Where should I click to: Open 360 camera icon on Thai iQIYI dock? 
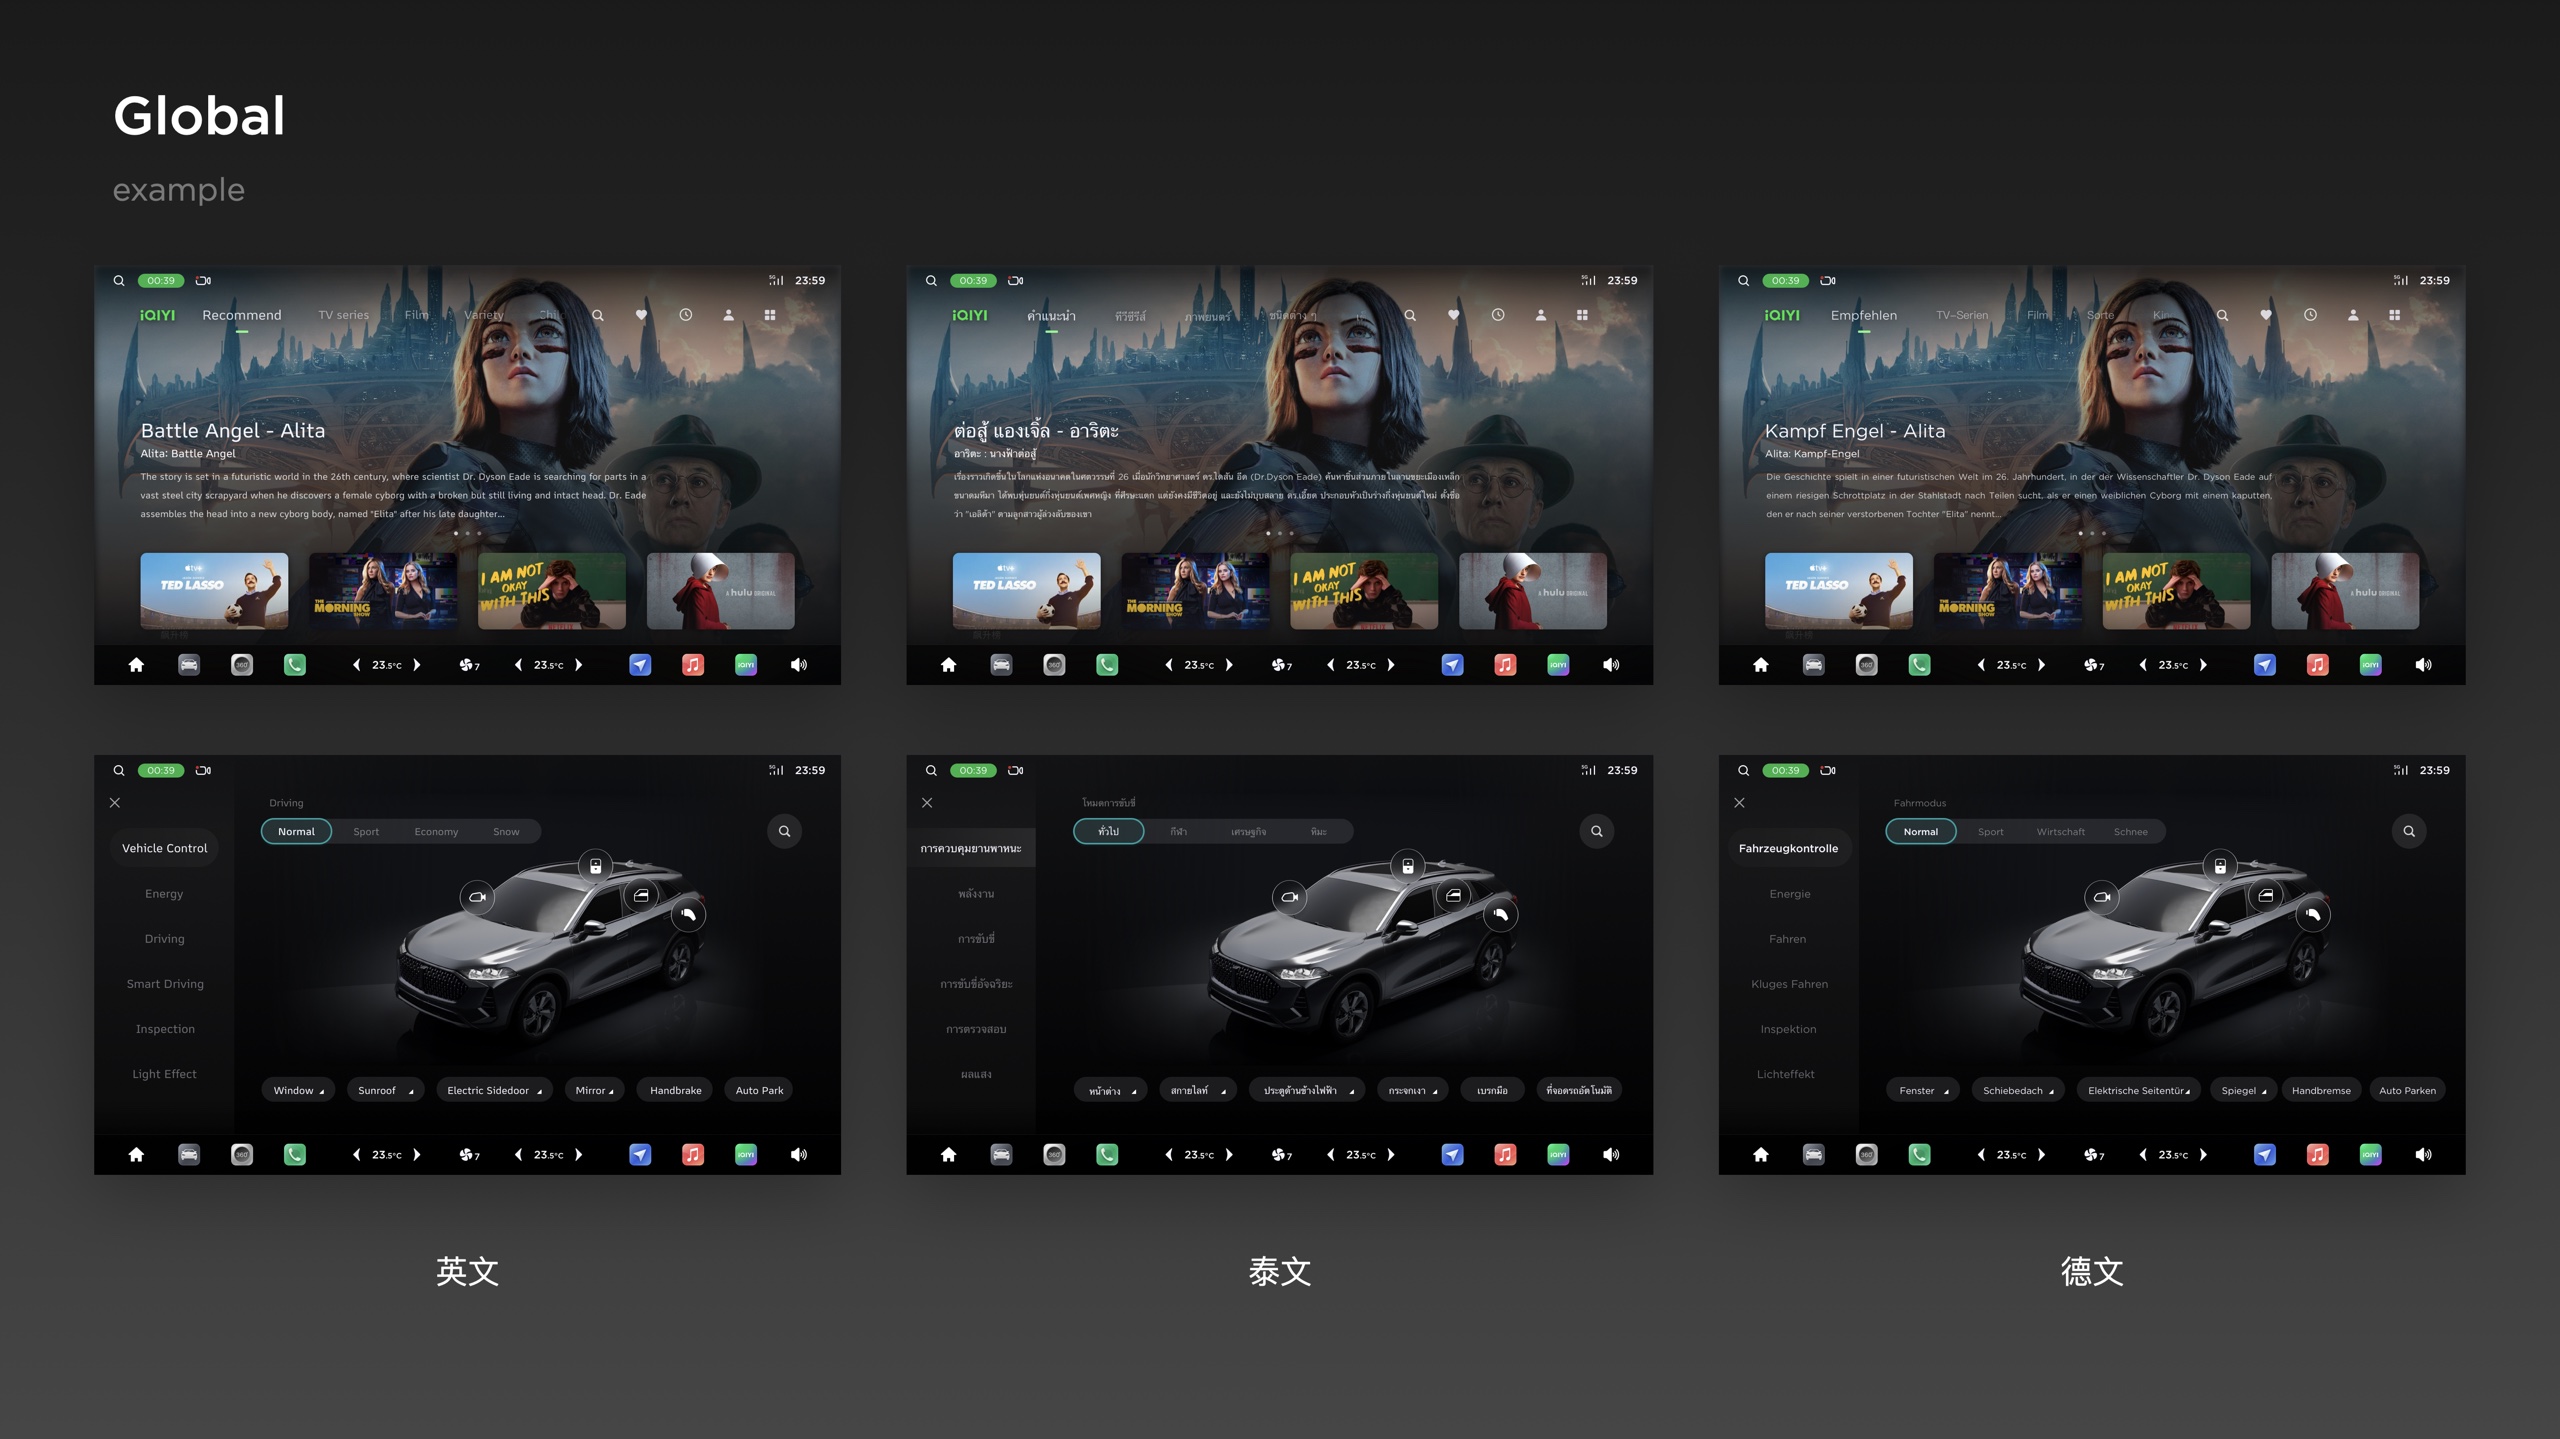(1054, 665)
